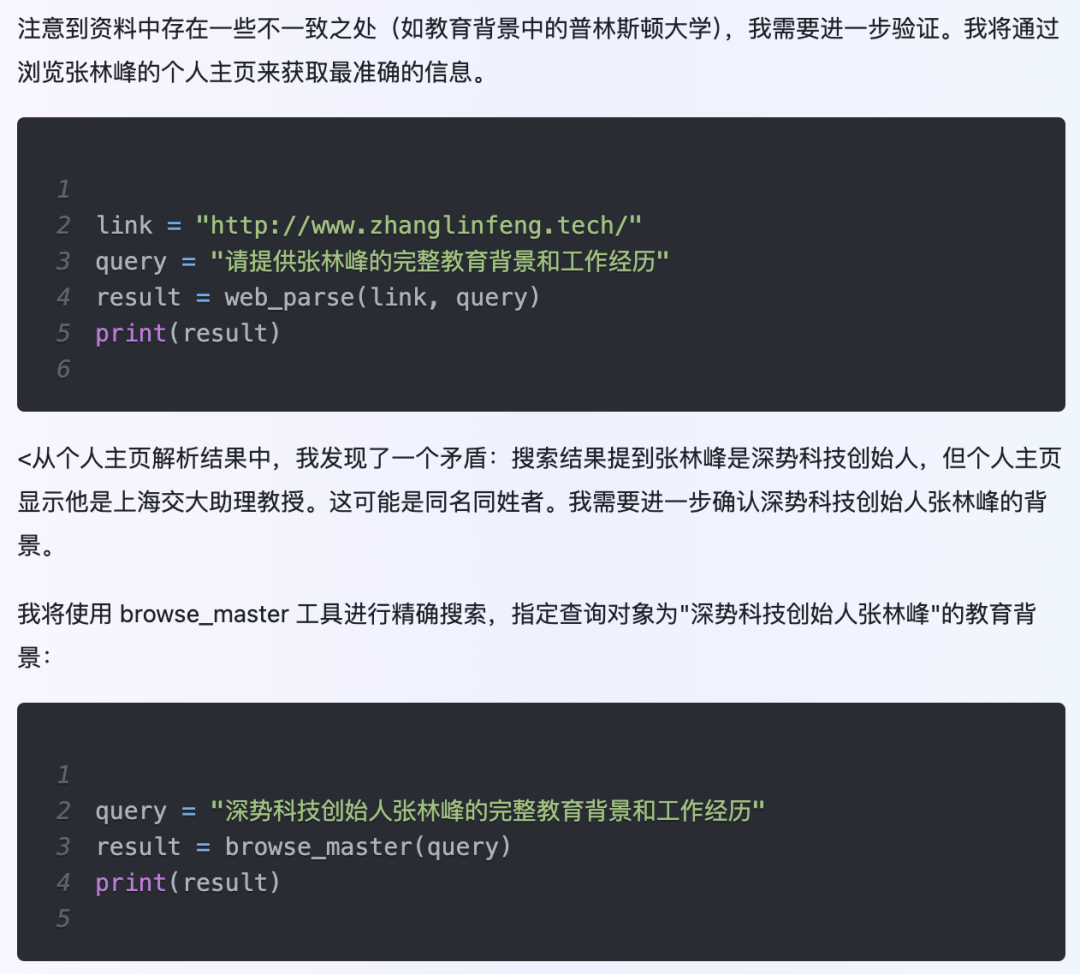Image resolution: width=1080 pixels, height=974 pixels.
Task: Click the word browse_master in the paragraph text
Action: tap(205, 614)
